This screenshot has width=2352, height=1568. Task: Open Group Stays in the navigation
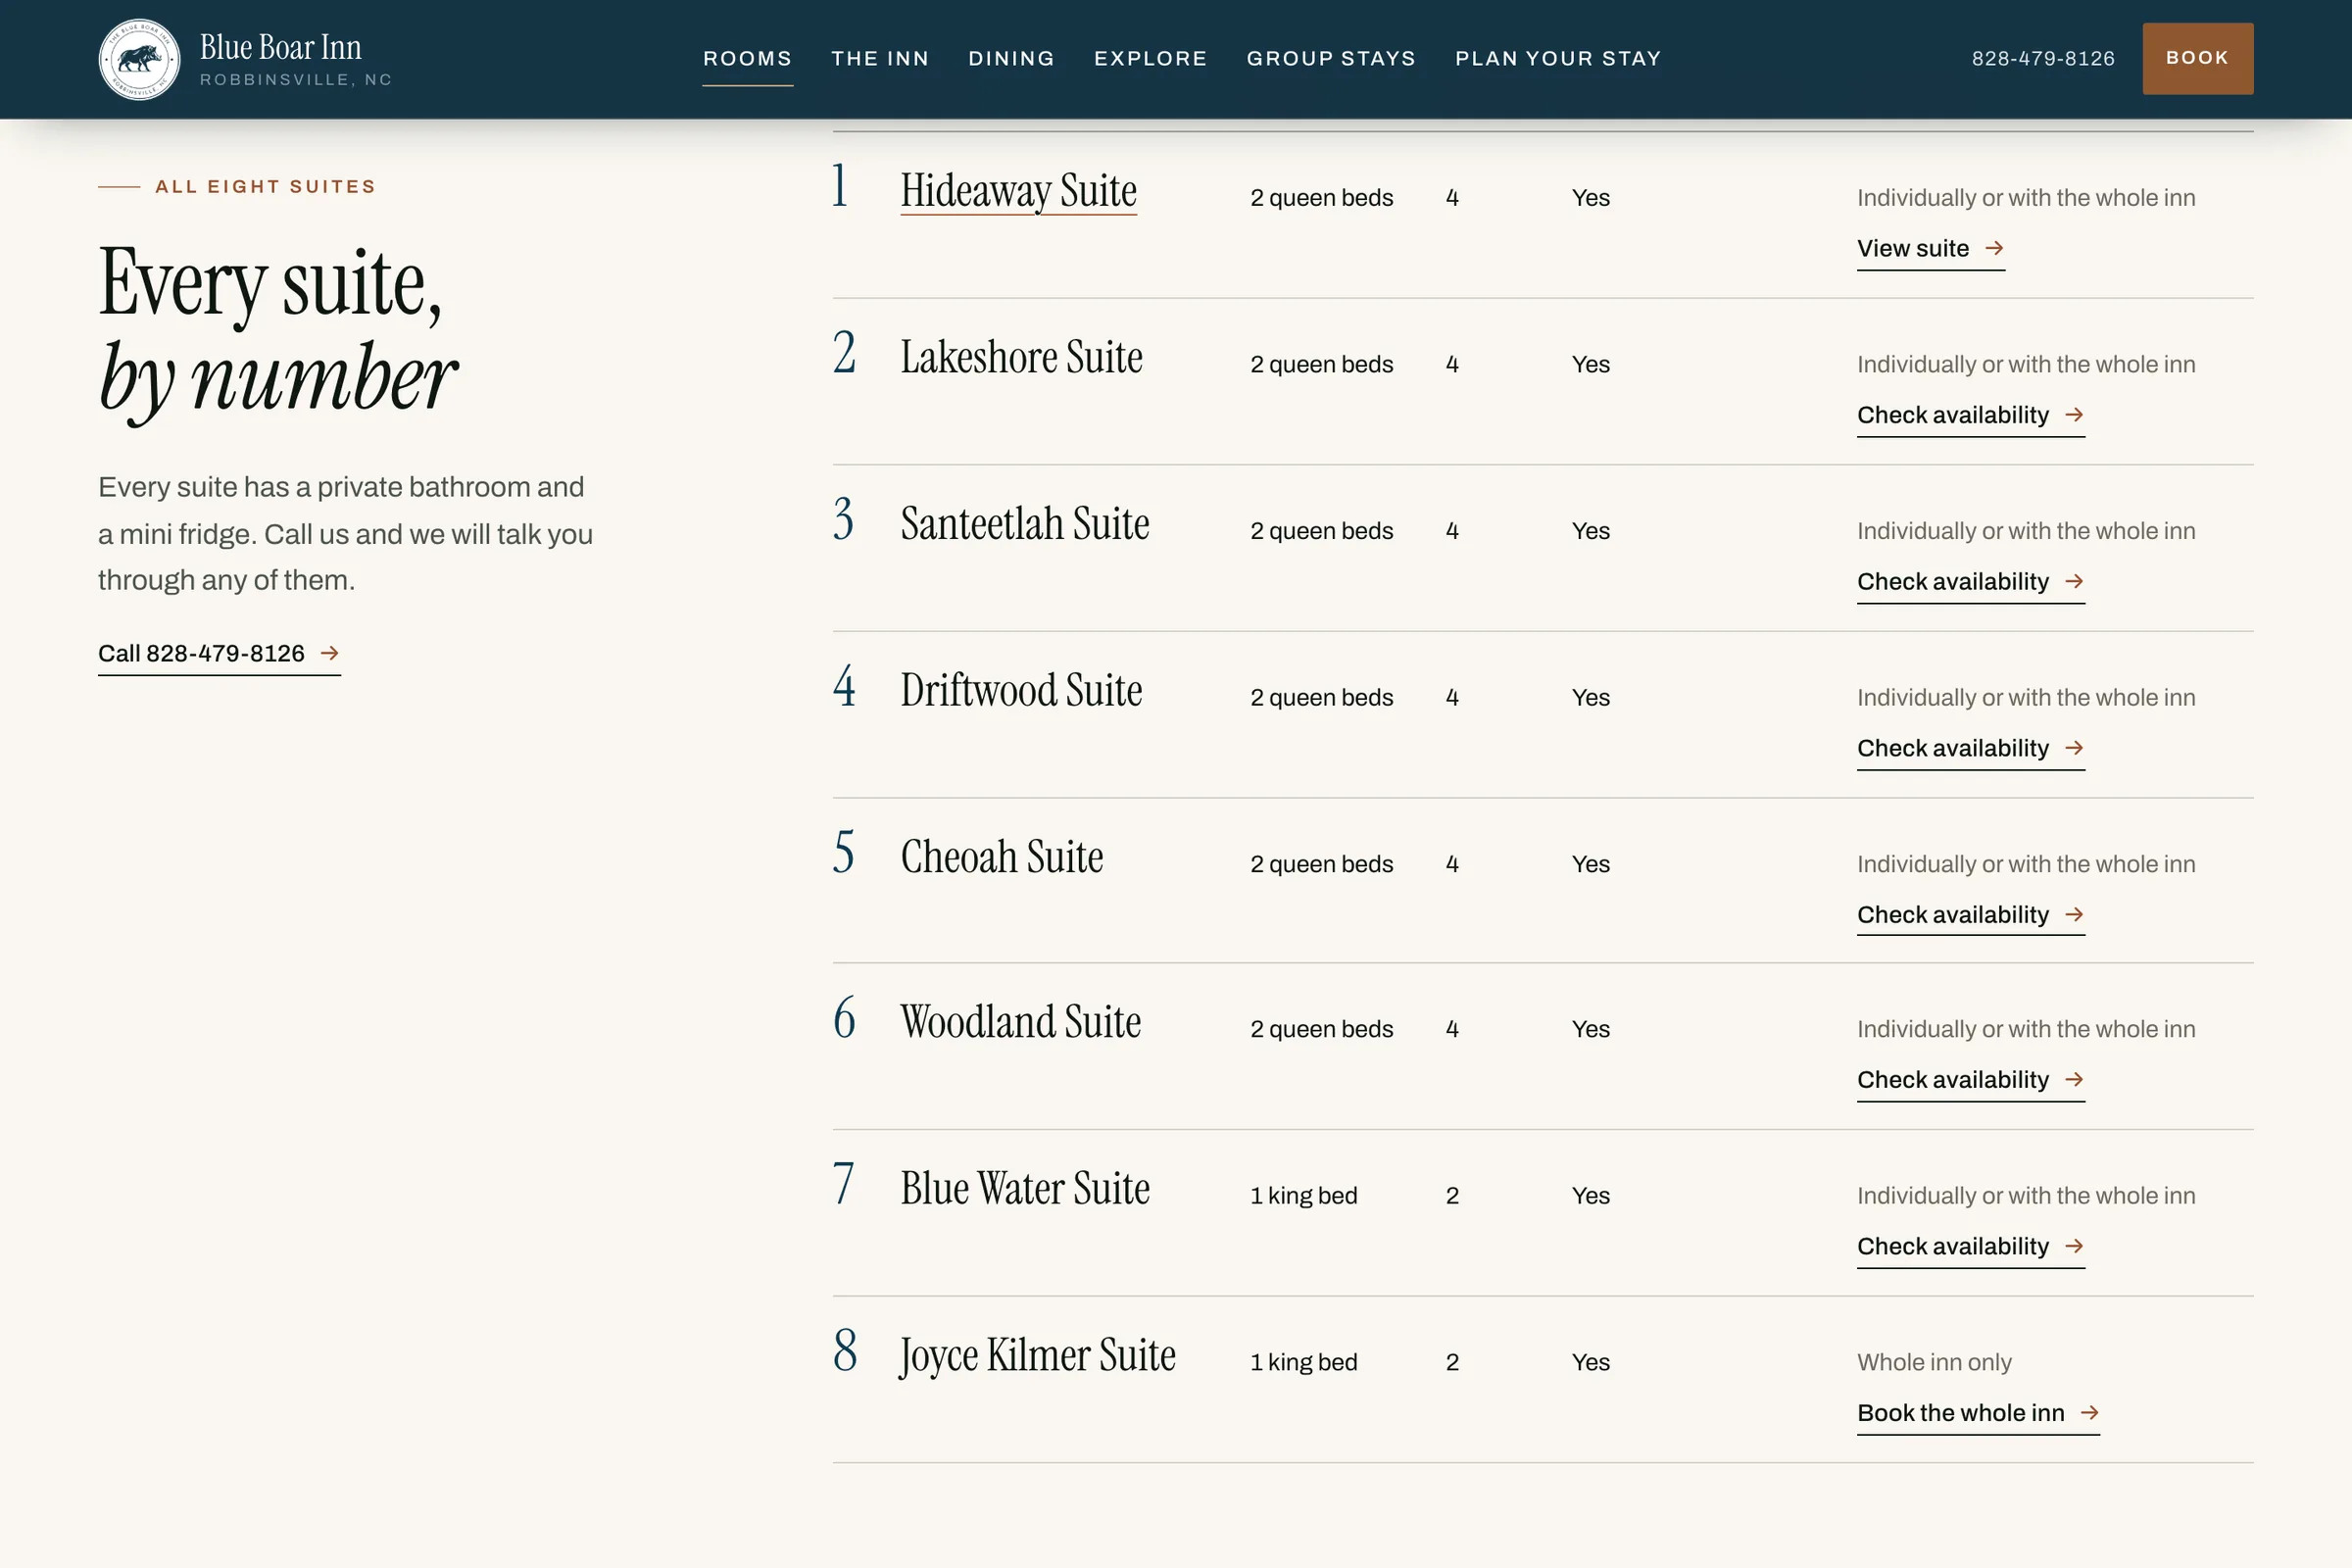(1331, 59)
